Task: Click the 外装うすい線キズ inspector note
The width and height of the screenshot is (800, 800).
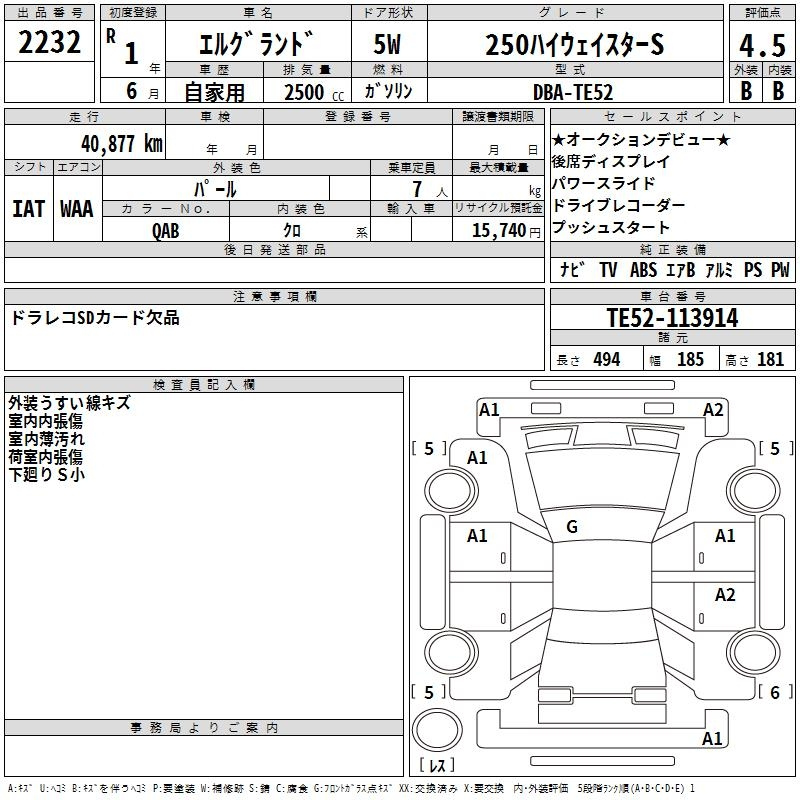Action: tap(69, 403)
